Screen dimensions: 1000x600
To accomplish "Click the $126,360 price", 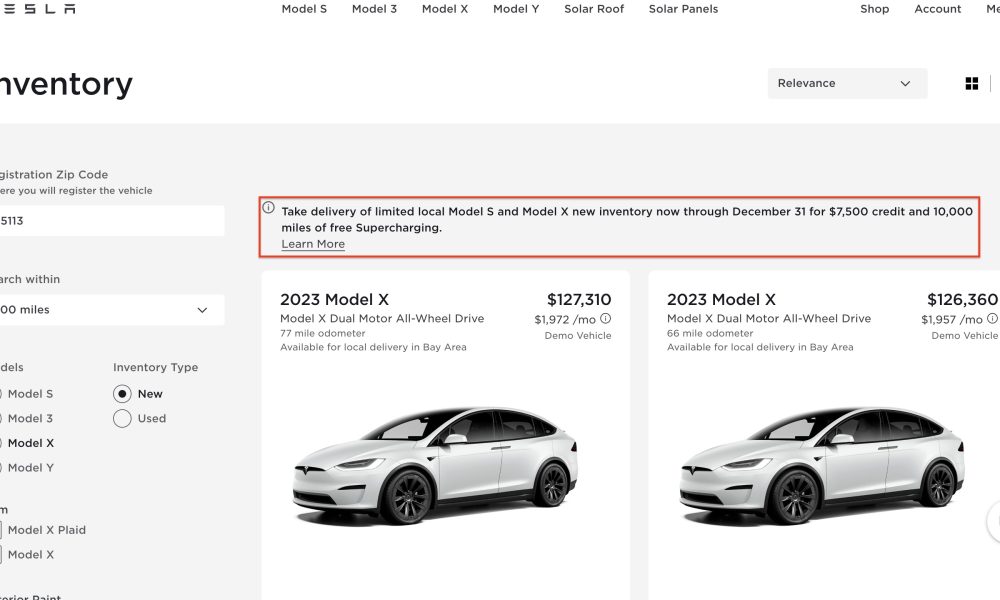I will point(962,300).
